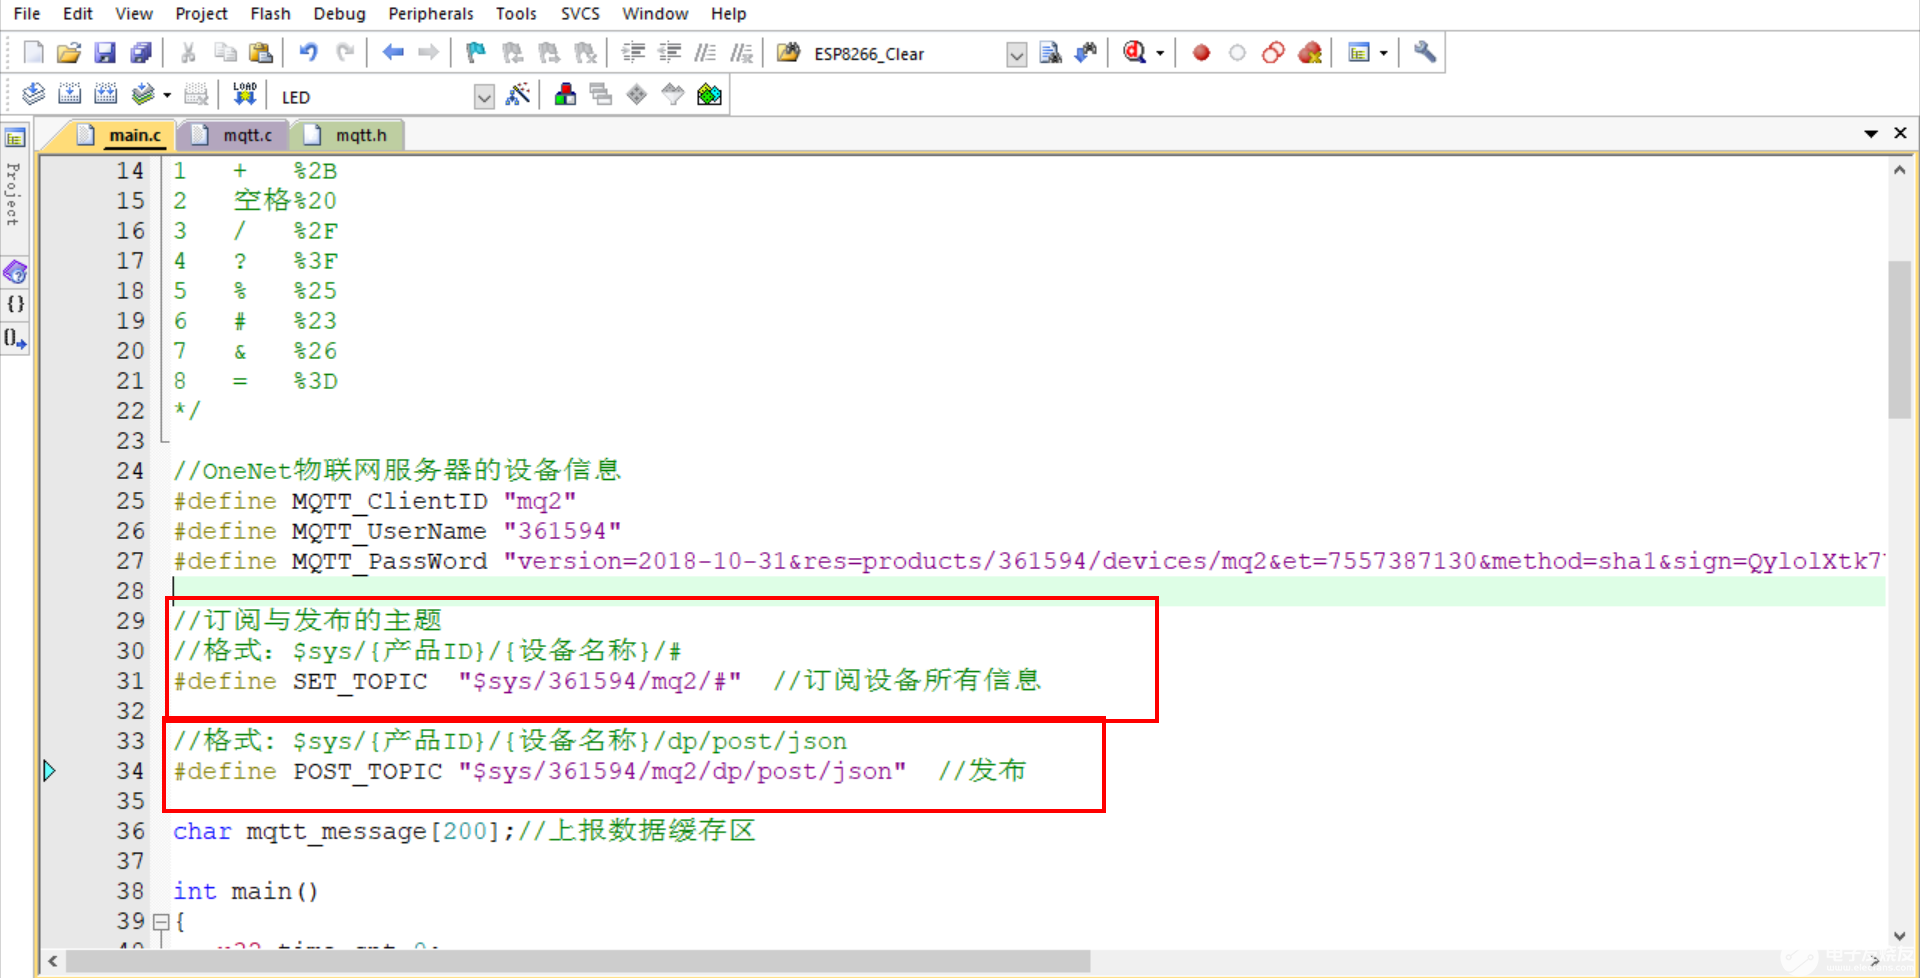Image resolution: width=1920 pixels, height=978 pixels.
Task: Click line 34 POST_TOPIC define text
Action: (x=539, y=771)
